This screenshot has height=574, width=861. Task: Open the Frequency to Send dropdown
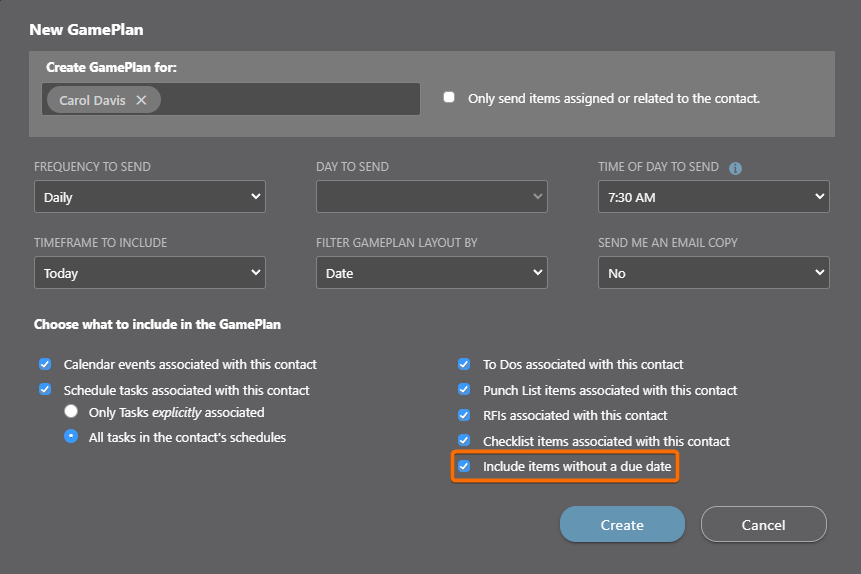(x=150, y=197)
